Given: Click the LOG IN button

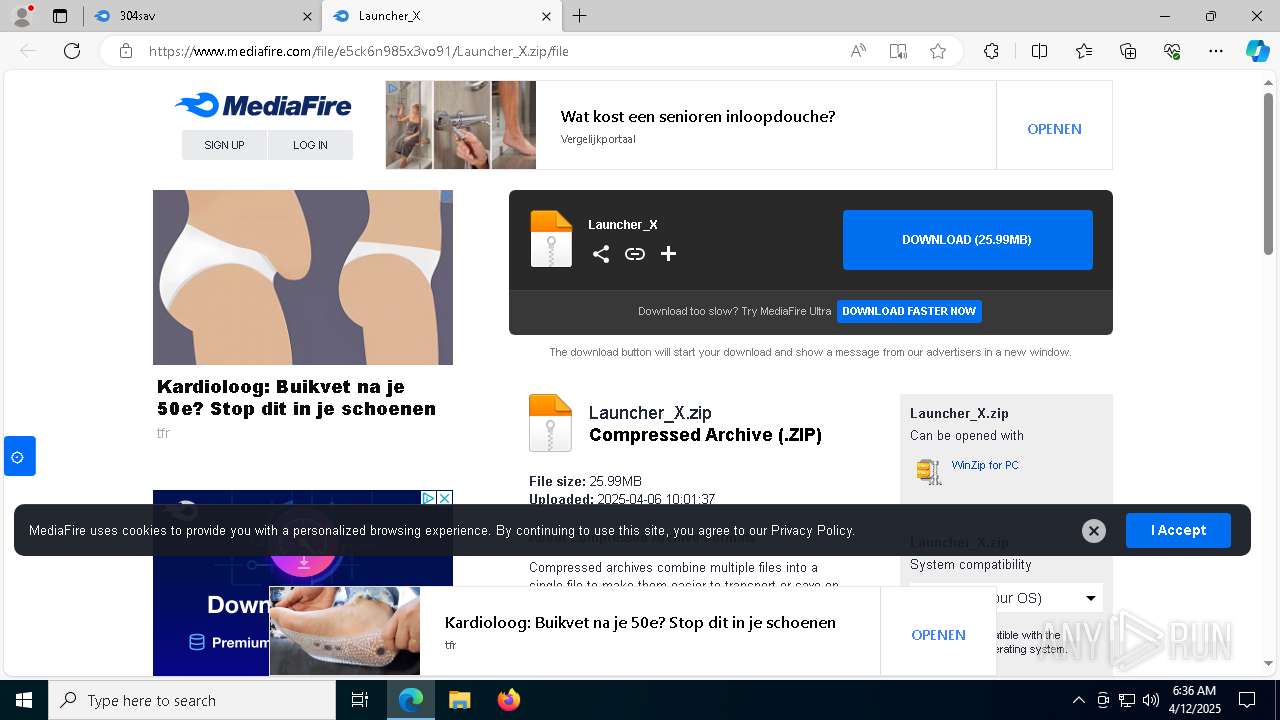Looking at the screenshot, I should (310, 145).
